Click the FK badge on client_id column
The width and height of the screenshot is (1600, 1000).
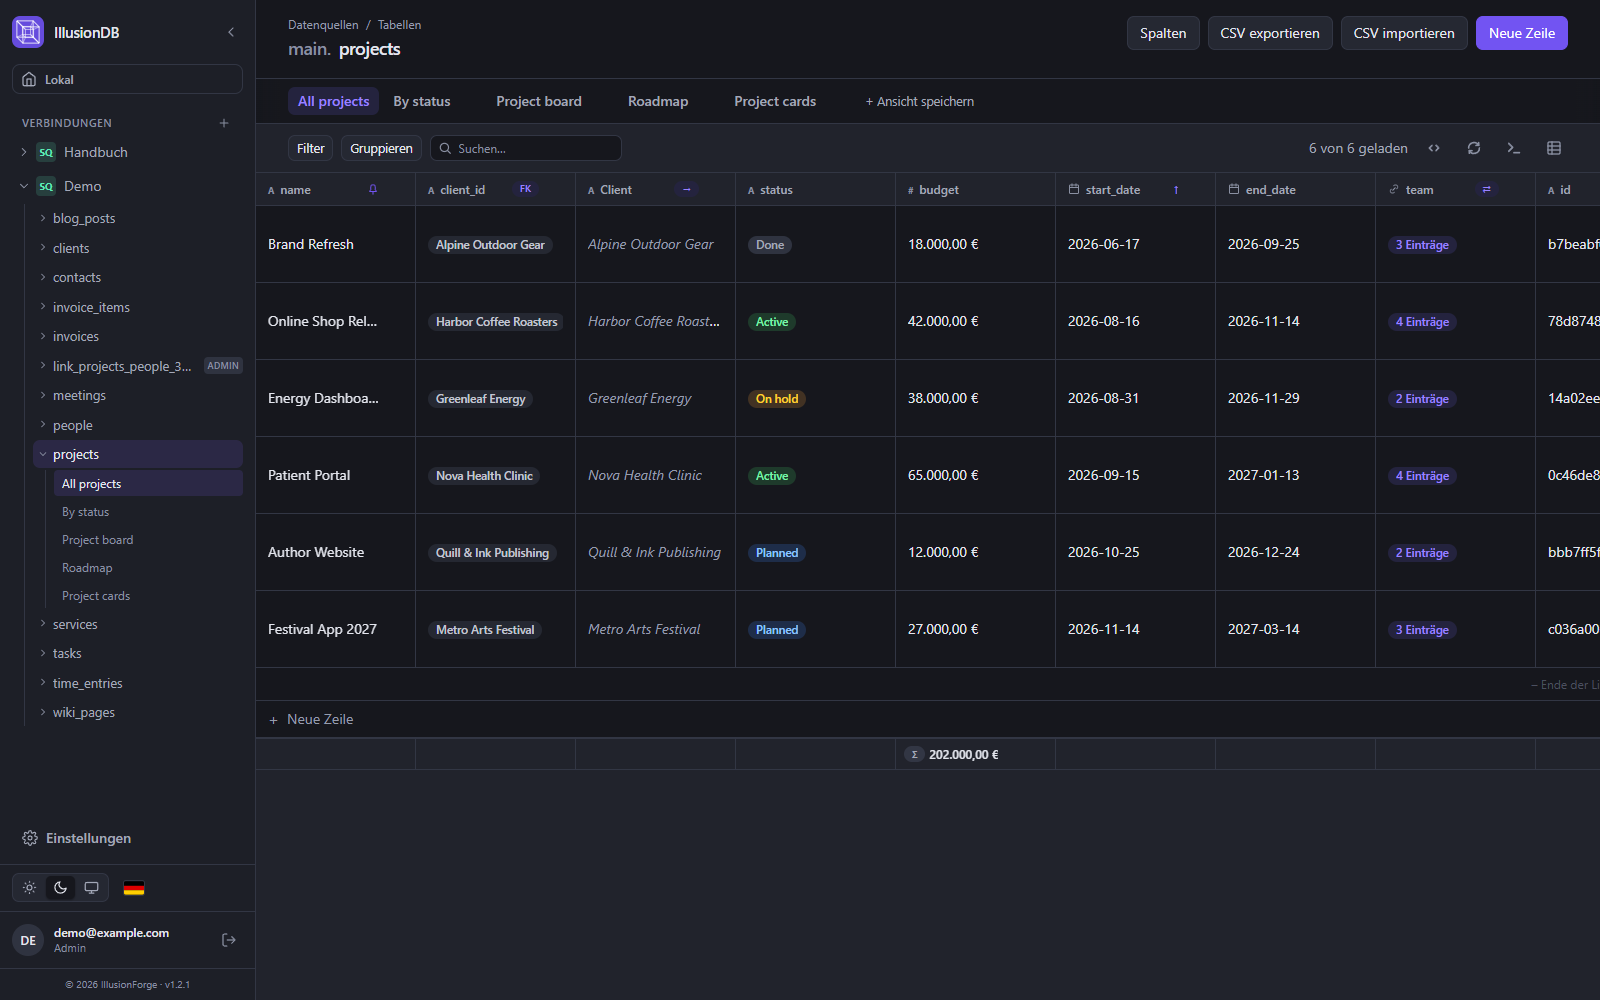pos(525,189)
